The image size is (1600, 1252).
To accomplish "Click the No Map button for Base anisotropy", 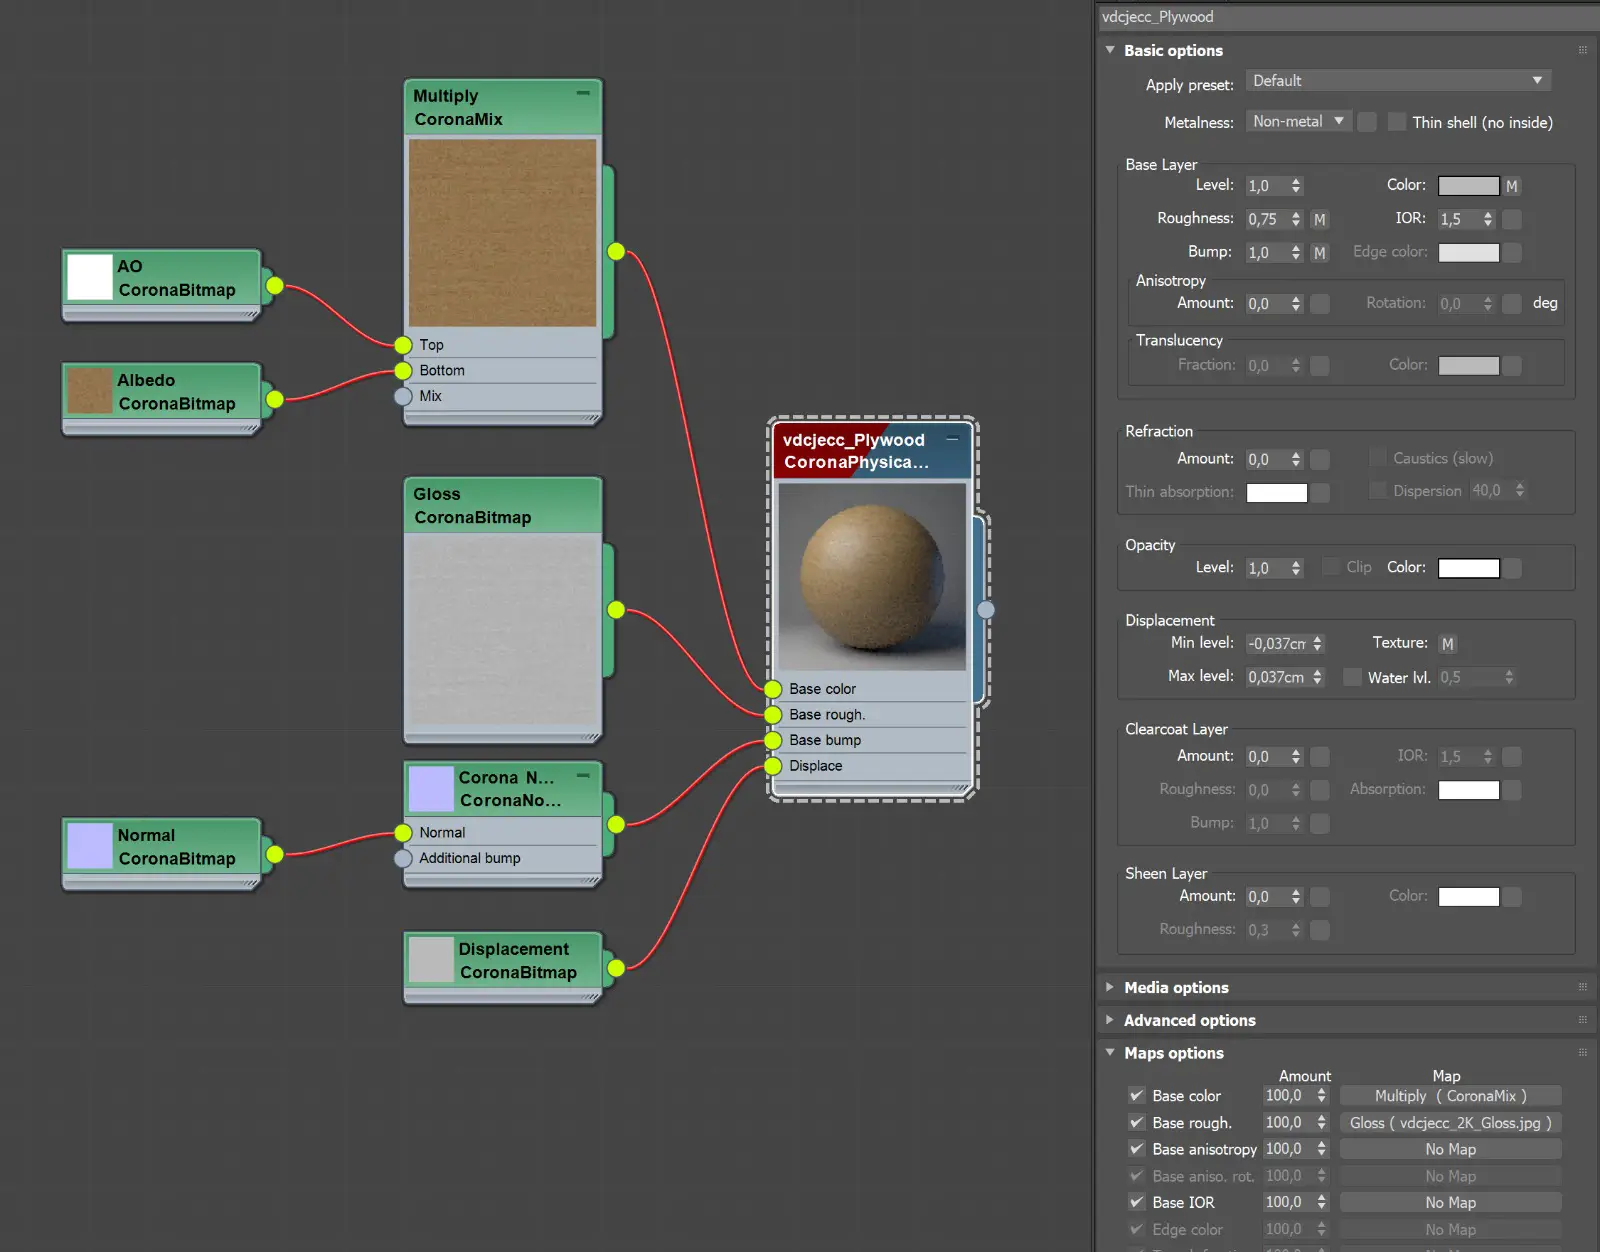I will [x=1449, y=1148].
